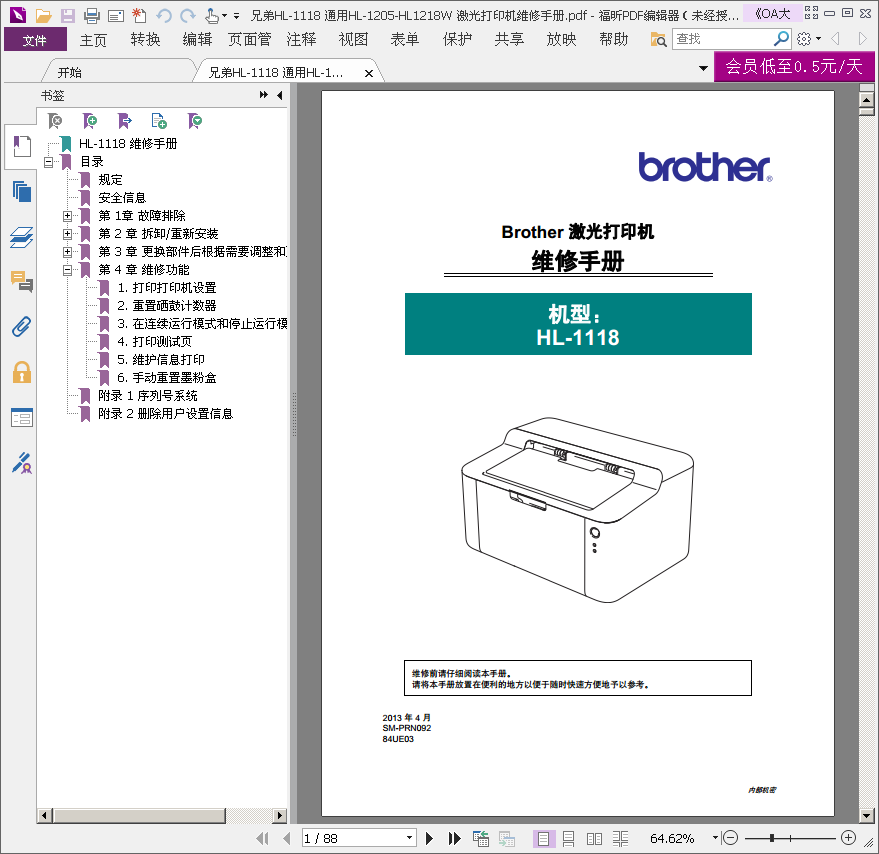Close the 兄弟HL-1118 document tab

click(369, 73)
